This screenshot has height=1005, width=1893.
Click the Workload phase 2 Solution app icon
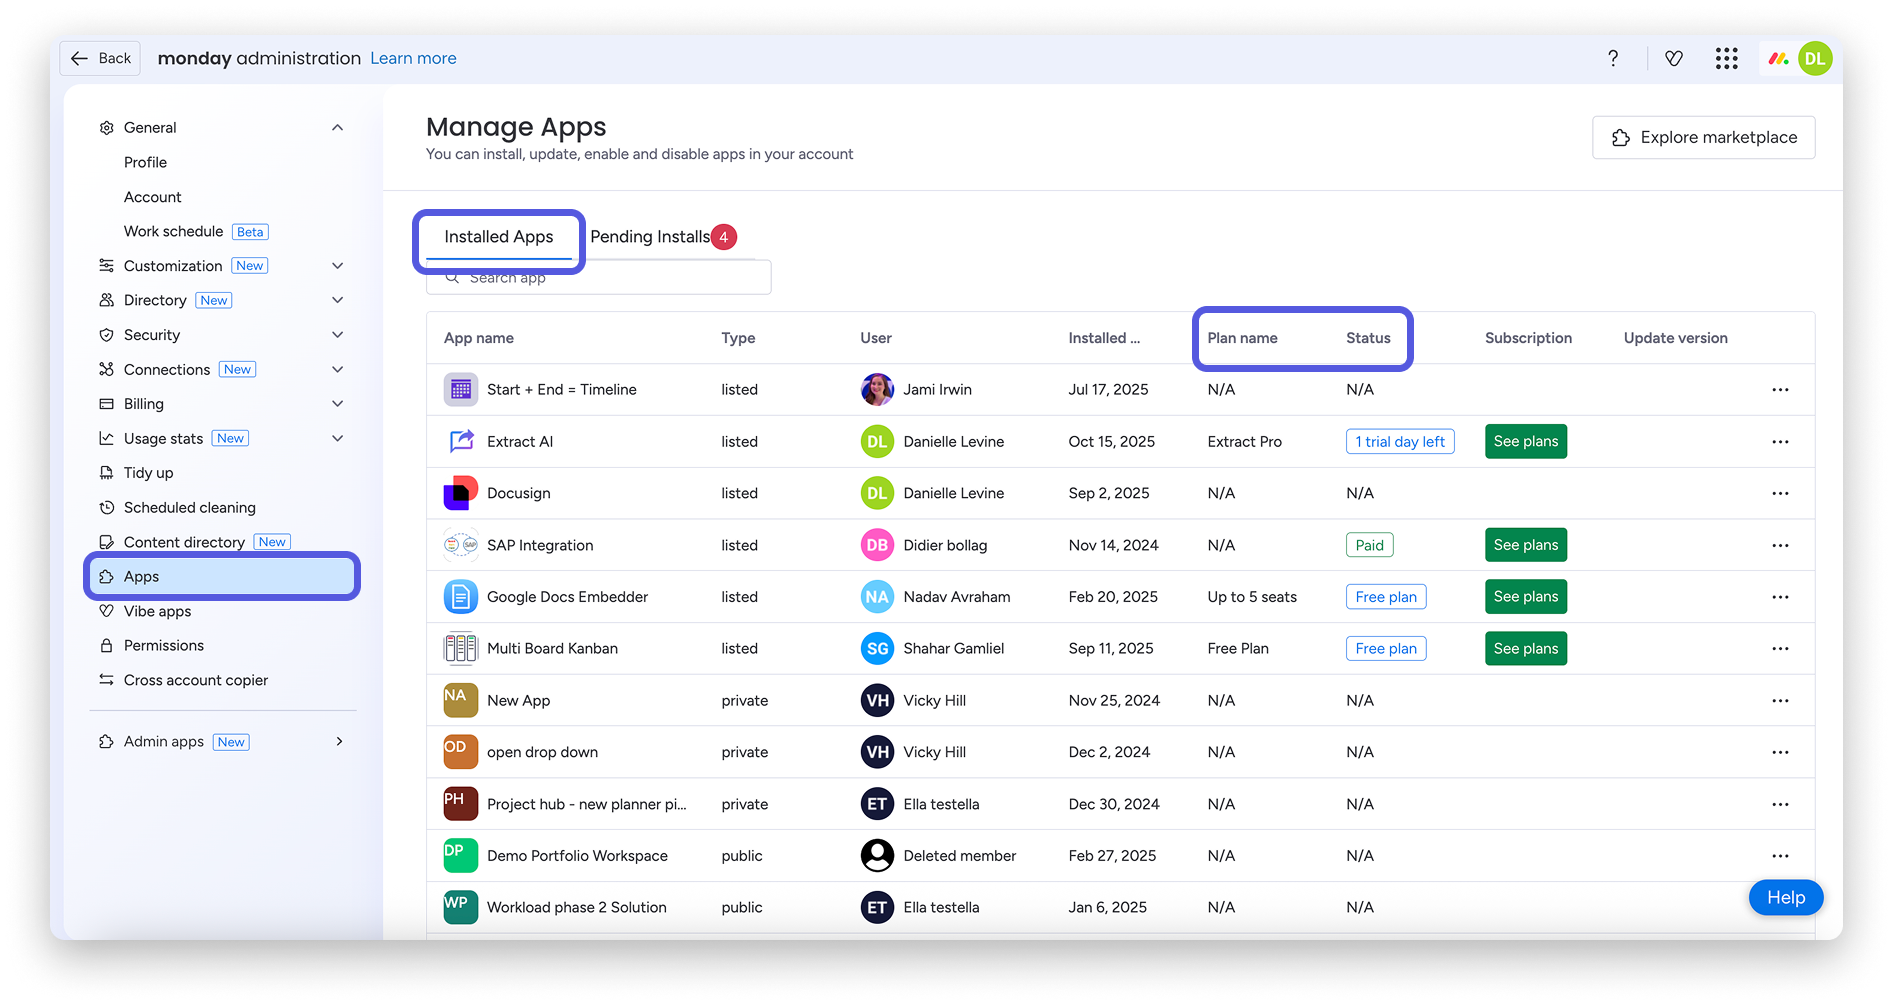[x=461, y=907]
